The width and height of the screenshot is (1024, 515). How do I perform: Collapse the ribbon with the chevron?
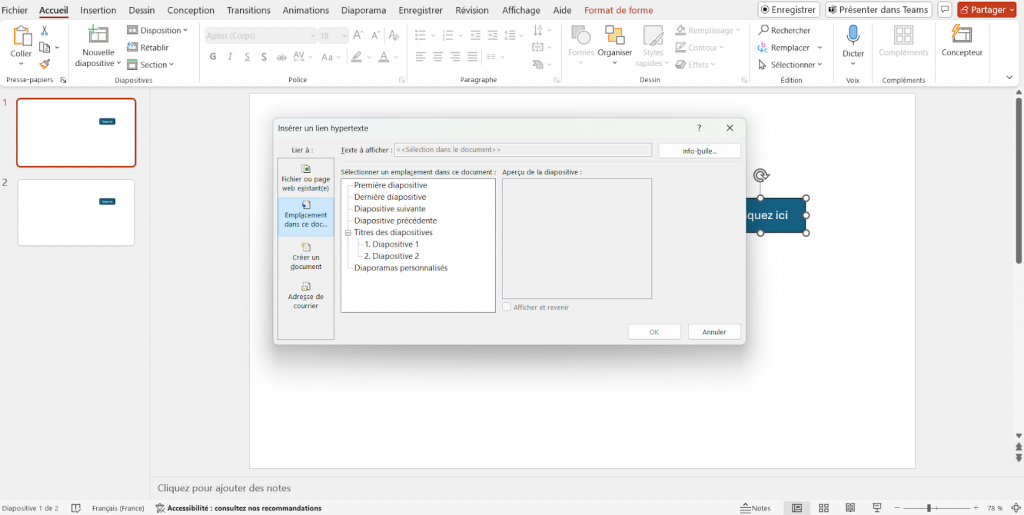click(x=1010, y=78)
